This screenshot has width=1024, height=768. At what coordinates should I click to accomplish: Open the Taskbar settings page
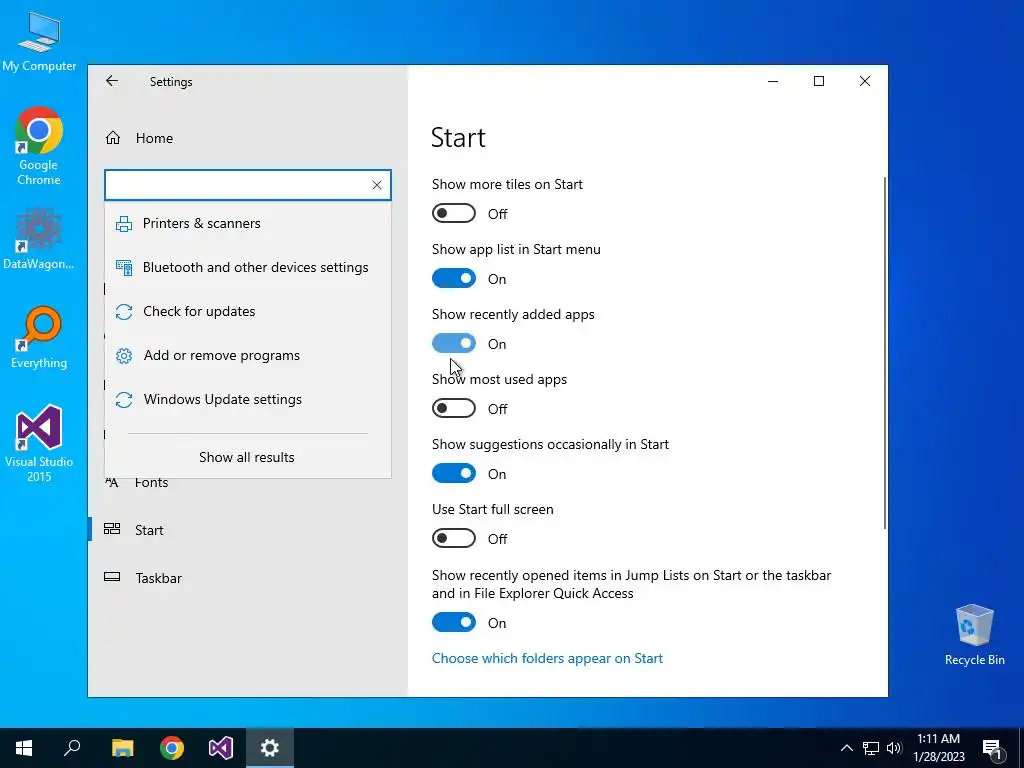coord(248,578)
